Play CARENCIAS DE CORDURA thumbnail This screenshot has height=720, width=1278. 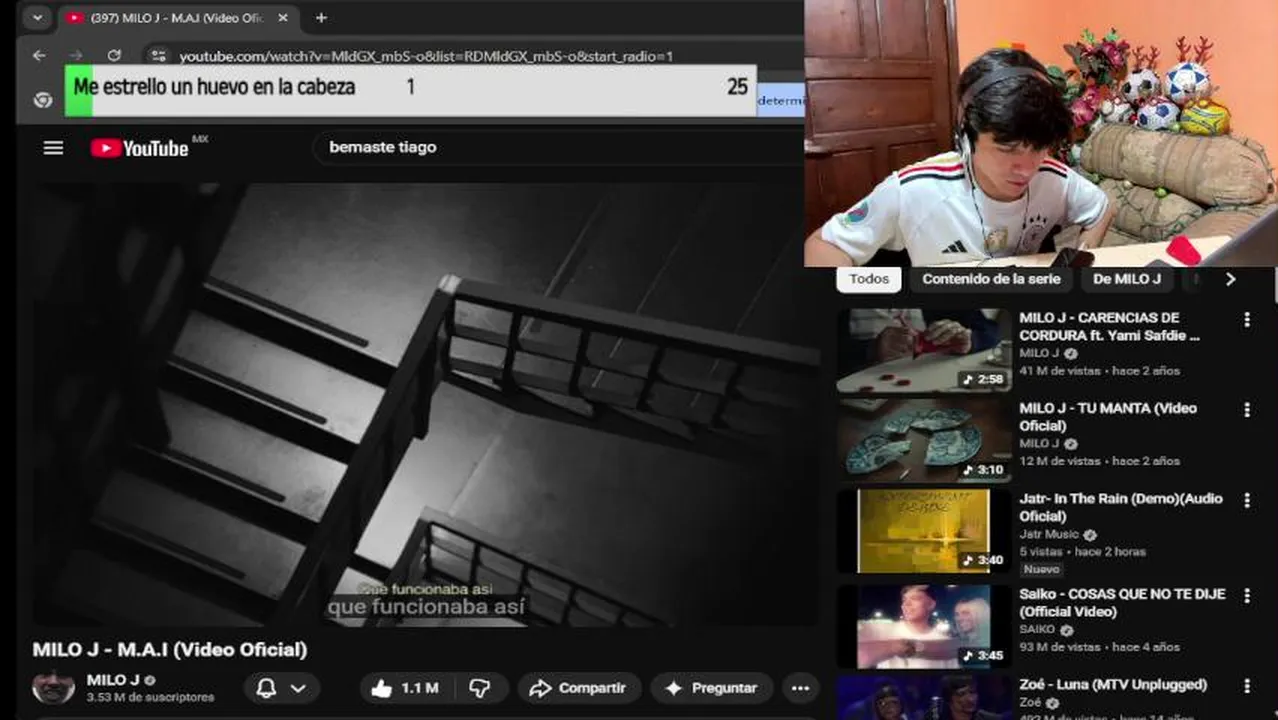[x=924, y=350]
